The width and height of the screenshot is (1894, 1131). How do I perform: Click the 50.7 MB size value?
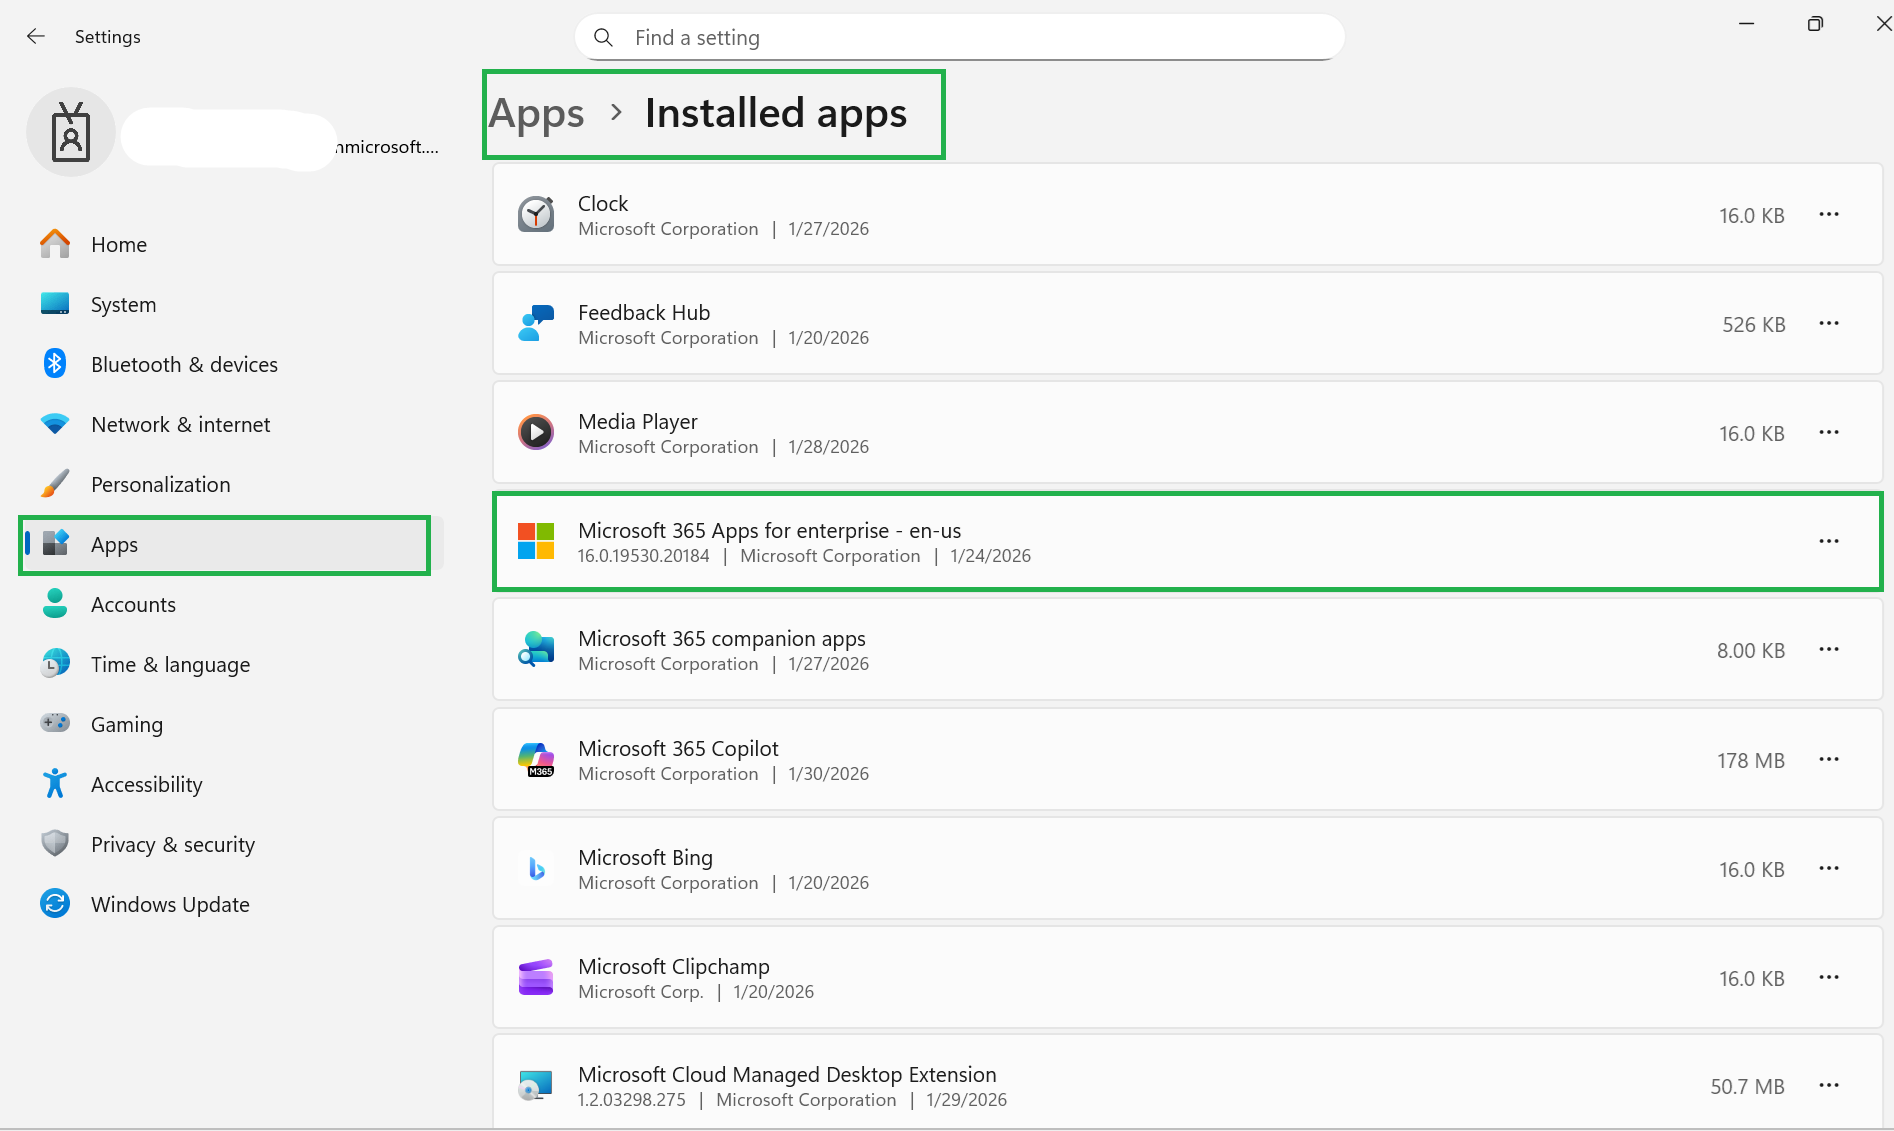[x=1747, y=1086]
